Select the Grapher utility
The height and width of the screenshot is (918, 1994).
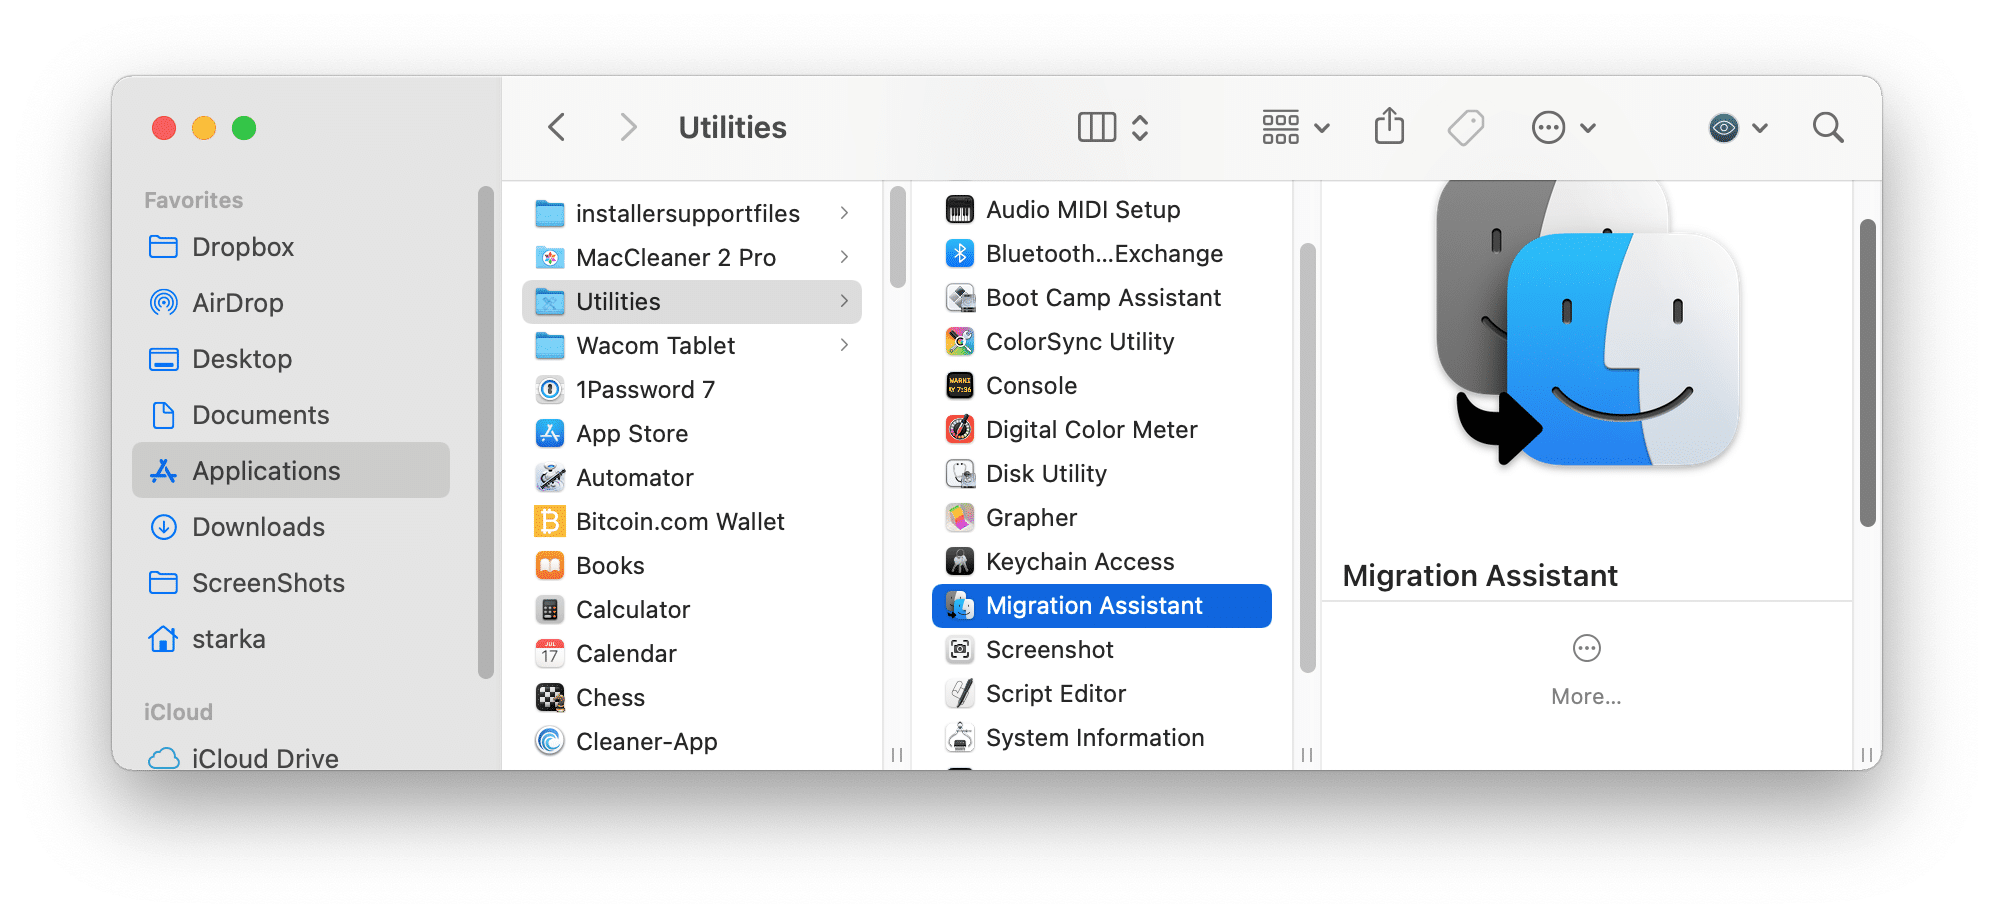click(1102, 518)
